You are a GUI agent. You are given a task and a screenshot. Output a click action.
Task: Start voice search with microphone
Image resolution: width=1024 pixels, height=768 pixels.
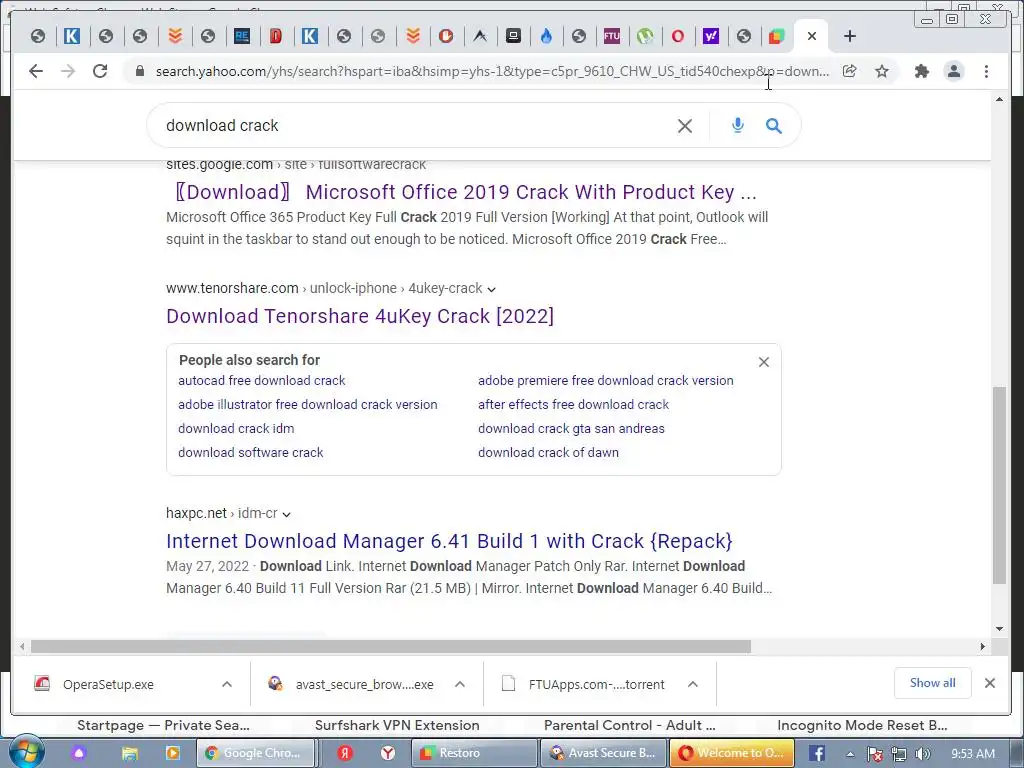(738, 125)
